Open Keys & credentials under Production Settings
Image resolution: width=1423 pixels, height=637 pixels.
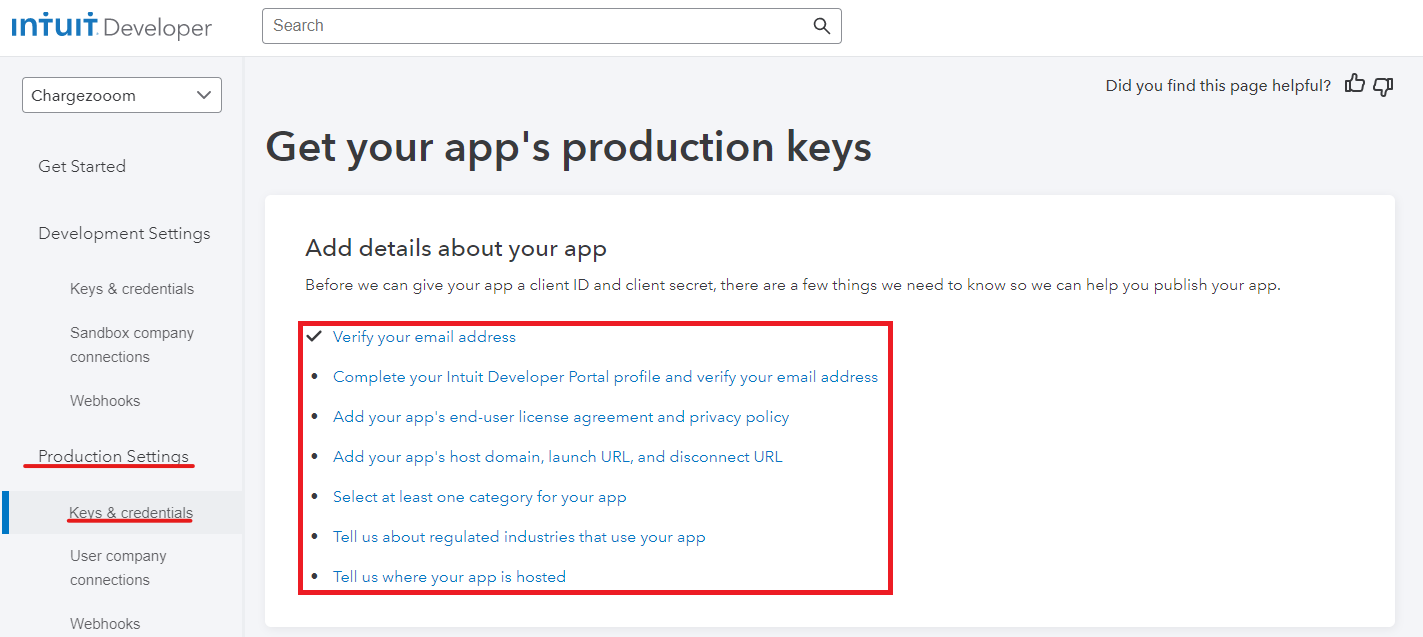(131, 513)
